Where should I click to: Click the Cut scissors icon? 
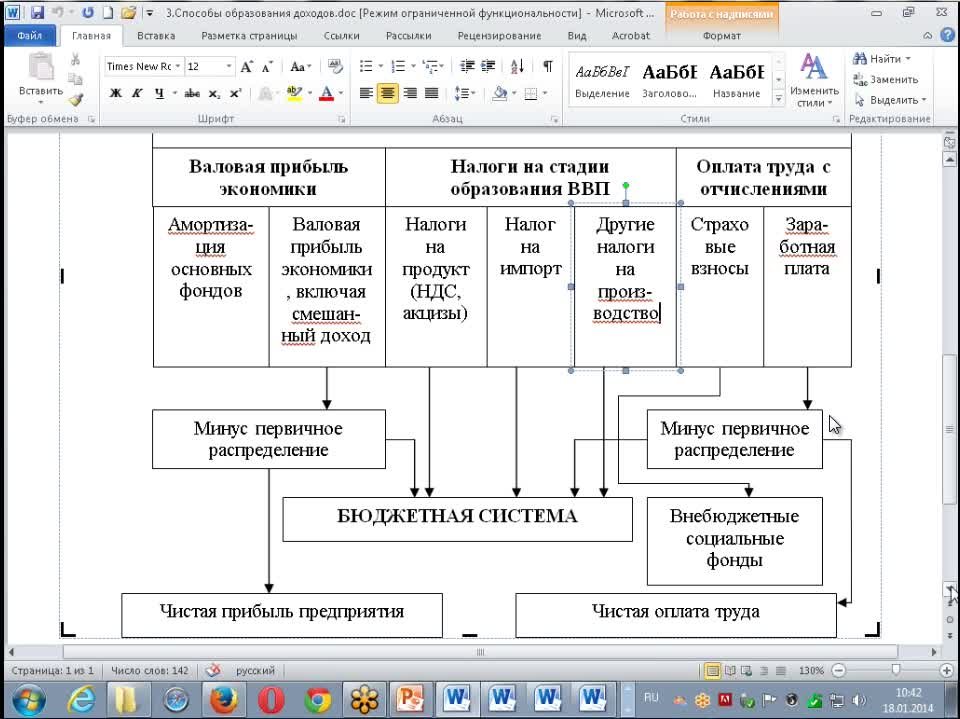pos(76,59)
